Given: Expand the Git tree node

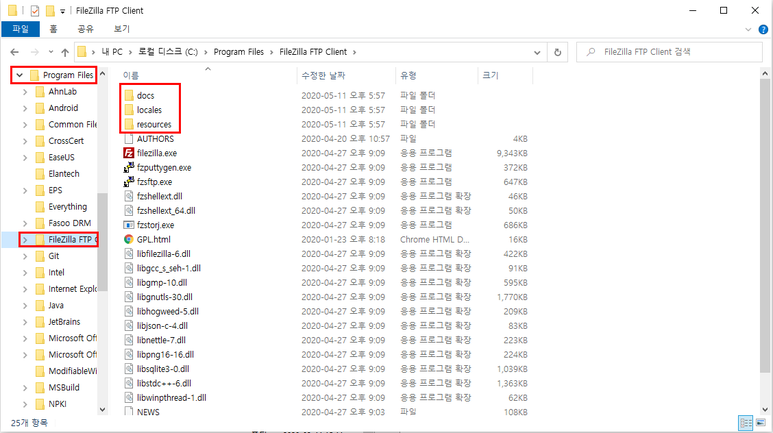Looking at the screenshot, I should [25, 256].
